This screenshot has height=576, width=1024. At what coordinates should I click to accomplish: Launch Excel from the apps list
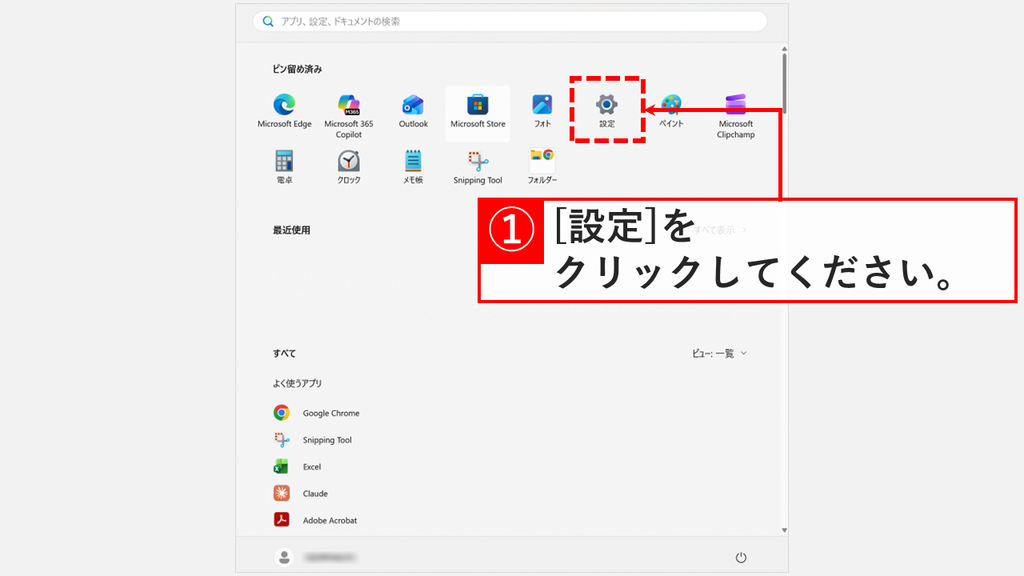(297, 466)
